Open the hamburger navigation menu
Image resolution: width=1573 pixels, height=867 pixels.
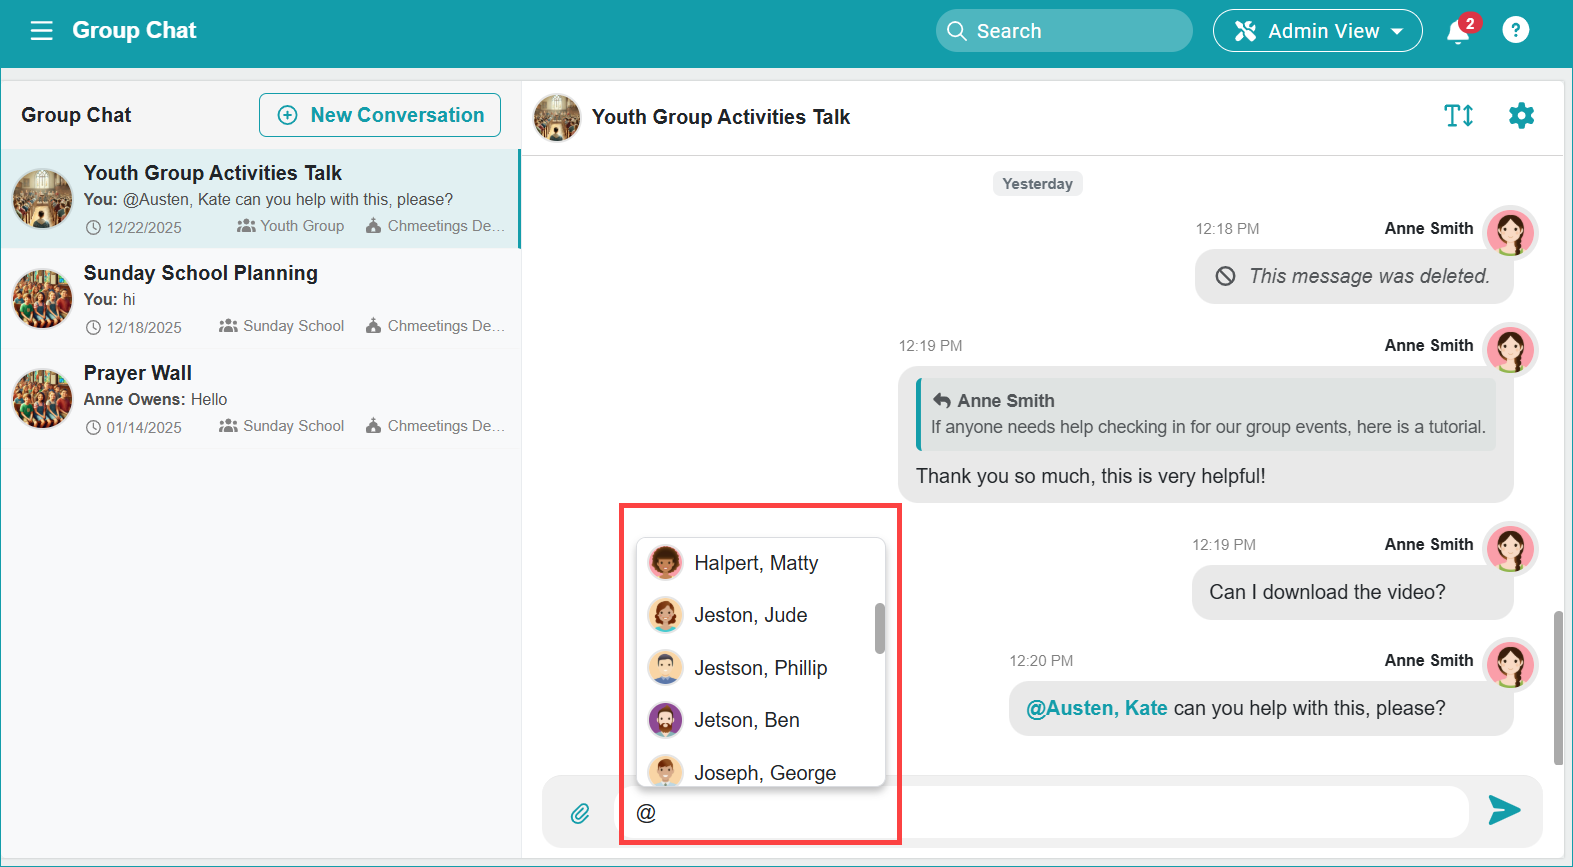point(41,31)
